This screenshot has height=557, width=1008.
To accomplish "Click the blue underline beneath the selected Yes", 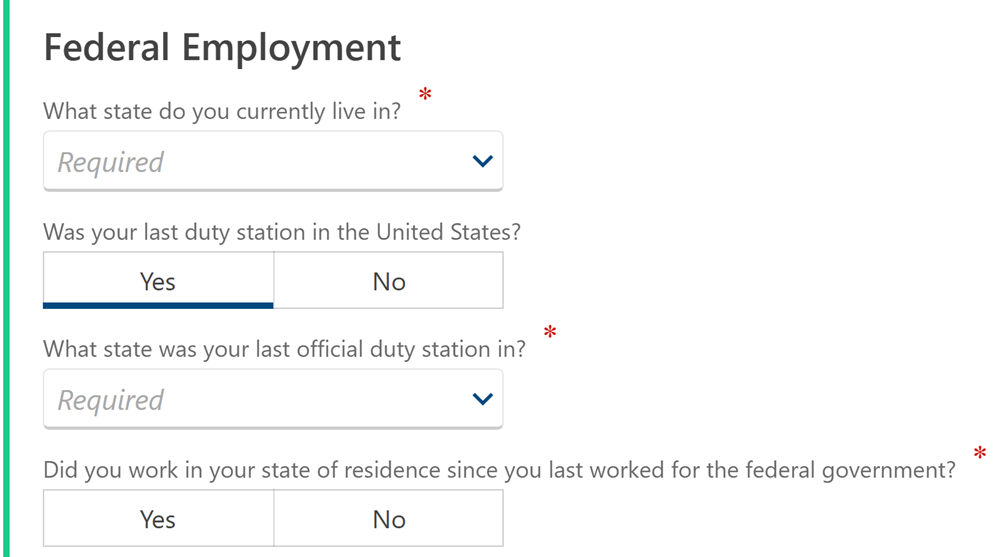I will coord(158,305).
